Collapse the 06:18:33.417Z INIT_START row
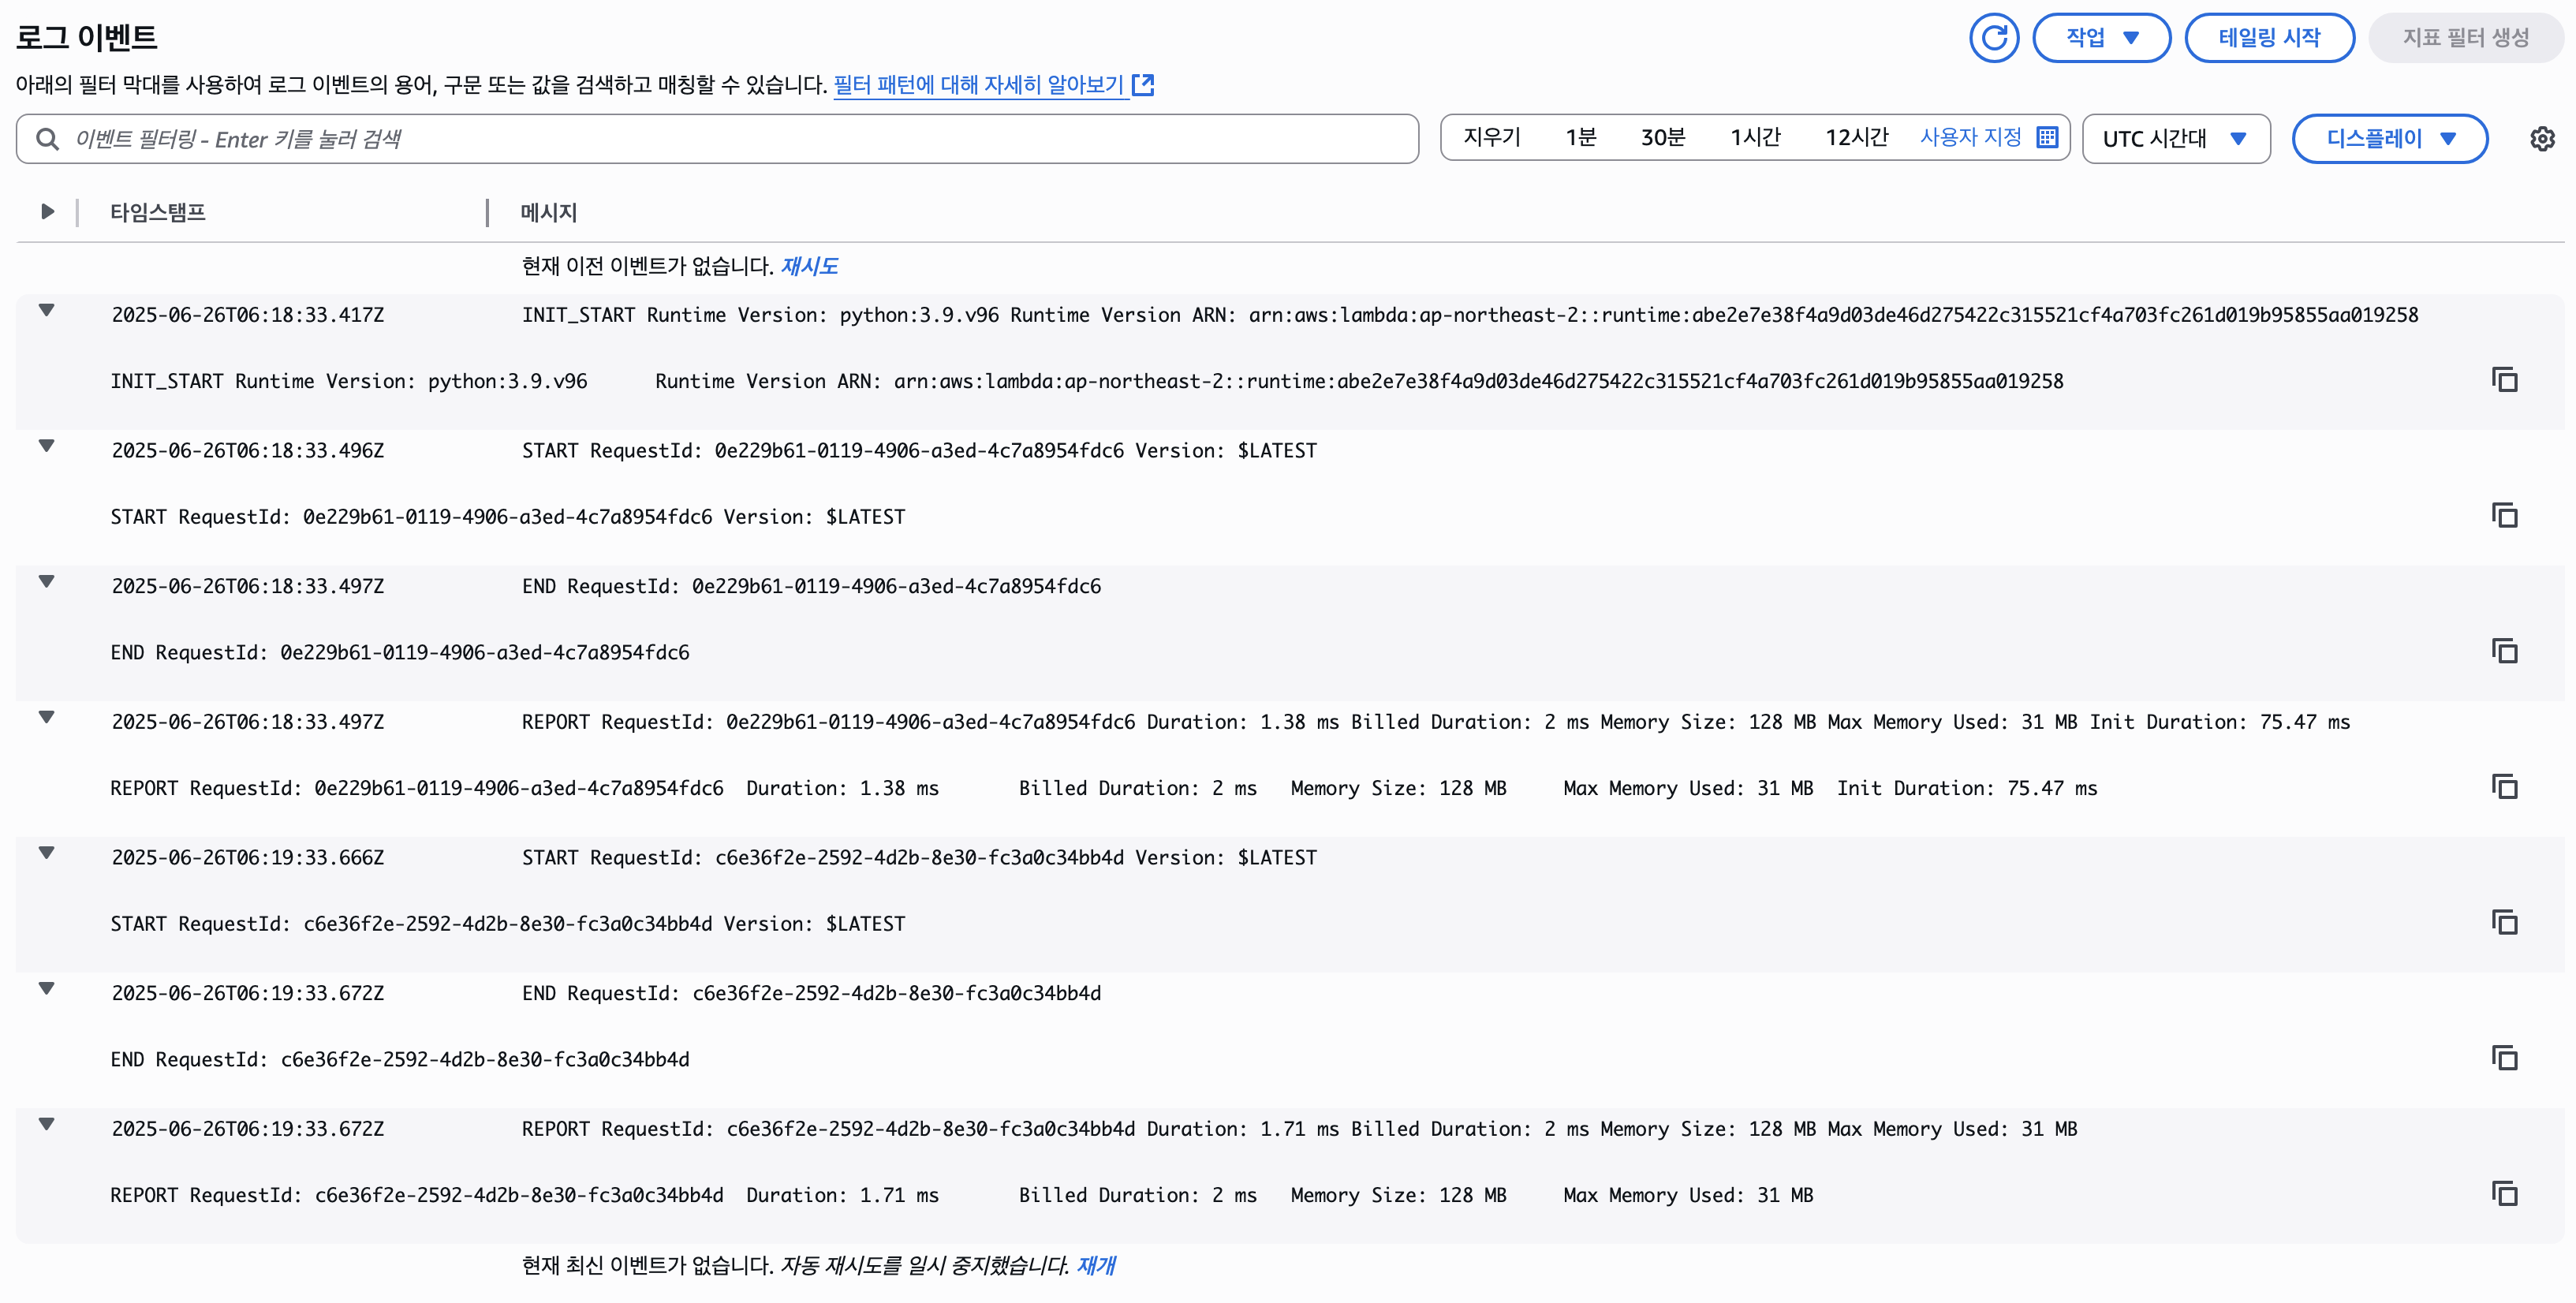Viewport: 2576px width, 1303px height. pyautogui.click(x=46, y=310)
